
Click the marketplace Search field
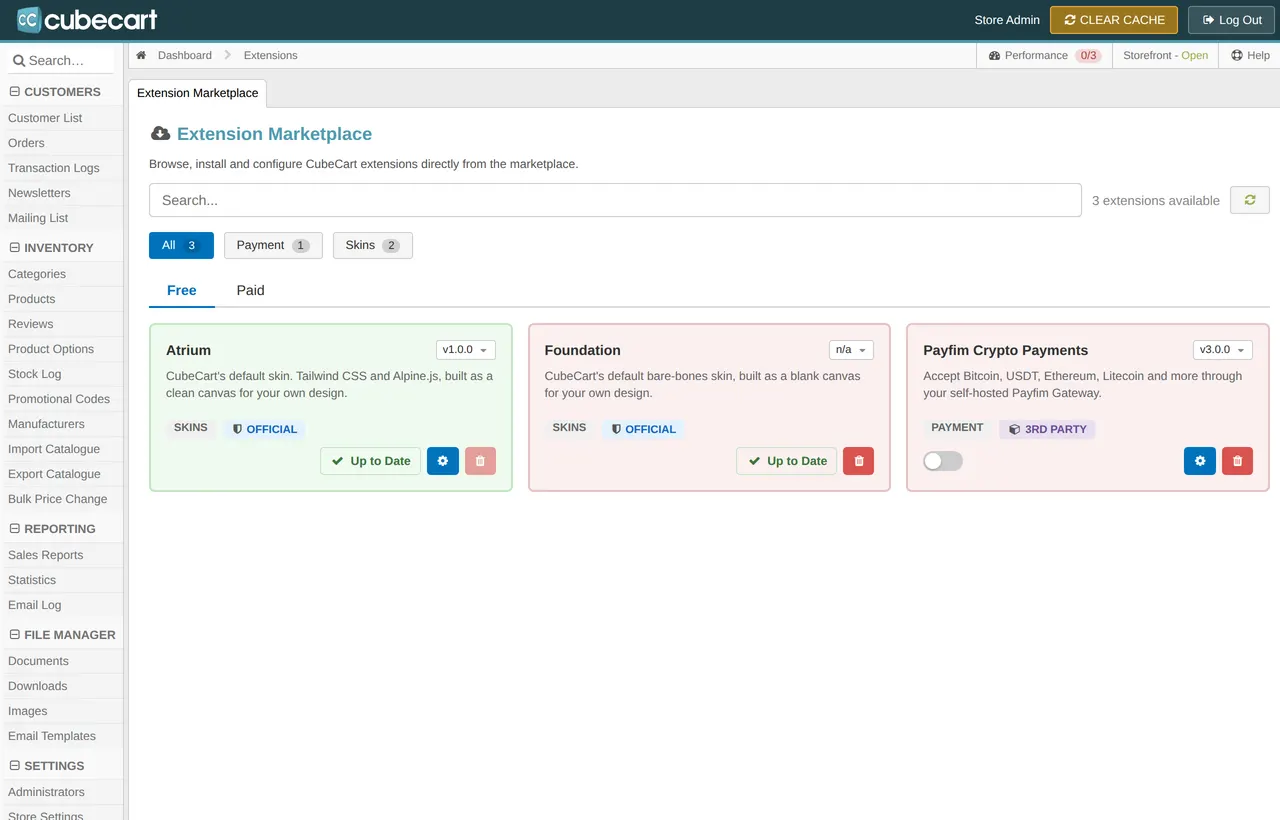(x=615, y=200)
